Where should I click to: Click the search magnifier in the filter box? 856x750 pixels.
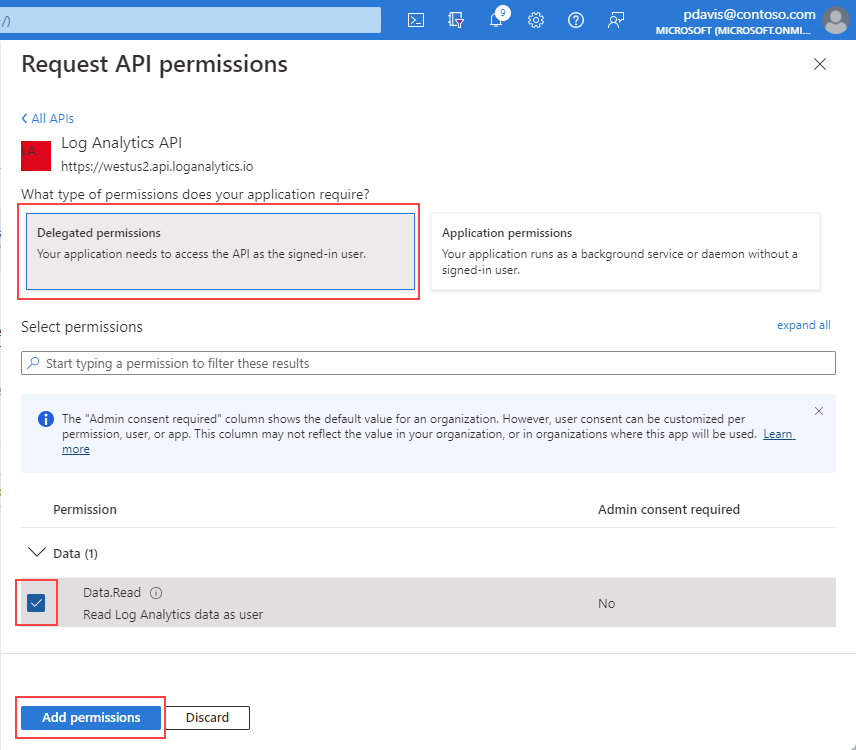pos(33,362)
